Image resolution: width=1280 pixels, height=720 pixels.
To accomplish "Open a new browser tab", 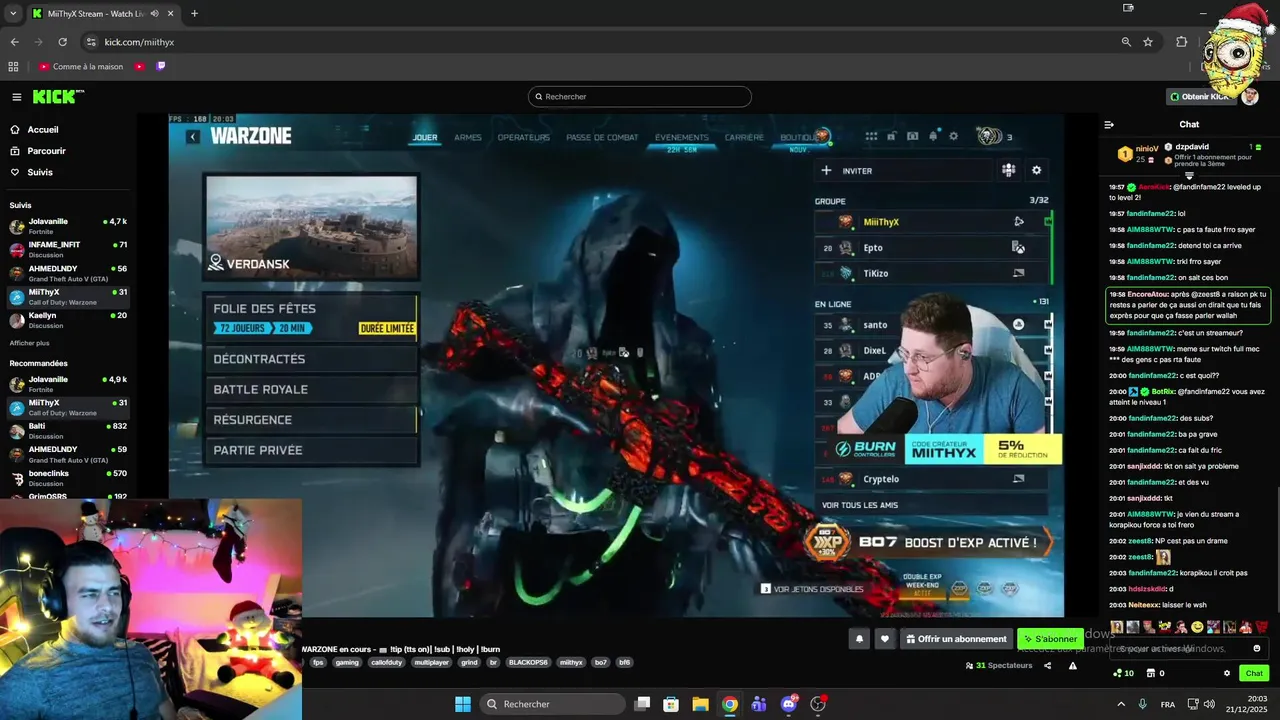I will [194, 14].
